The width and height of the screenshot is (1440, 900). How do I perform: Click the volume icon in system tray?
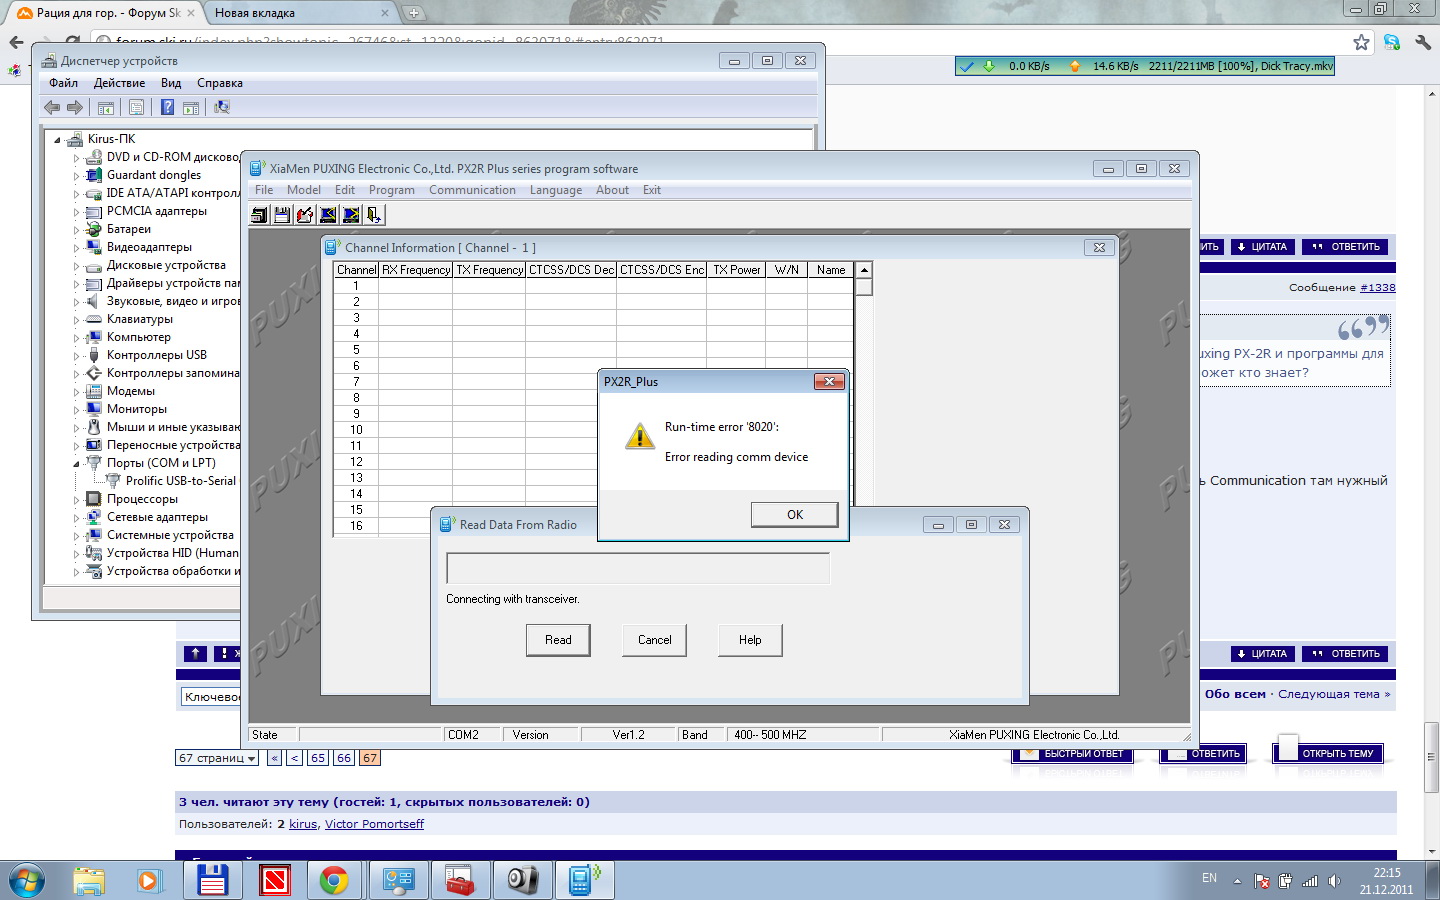[x=1334, y=881]
